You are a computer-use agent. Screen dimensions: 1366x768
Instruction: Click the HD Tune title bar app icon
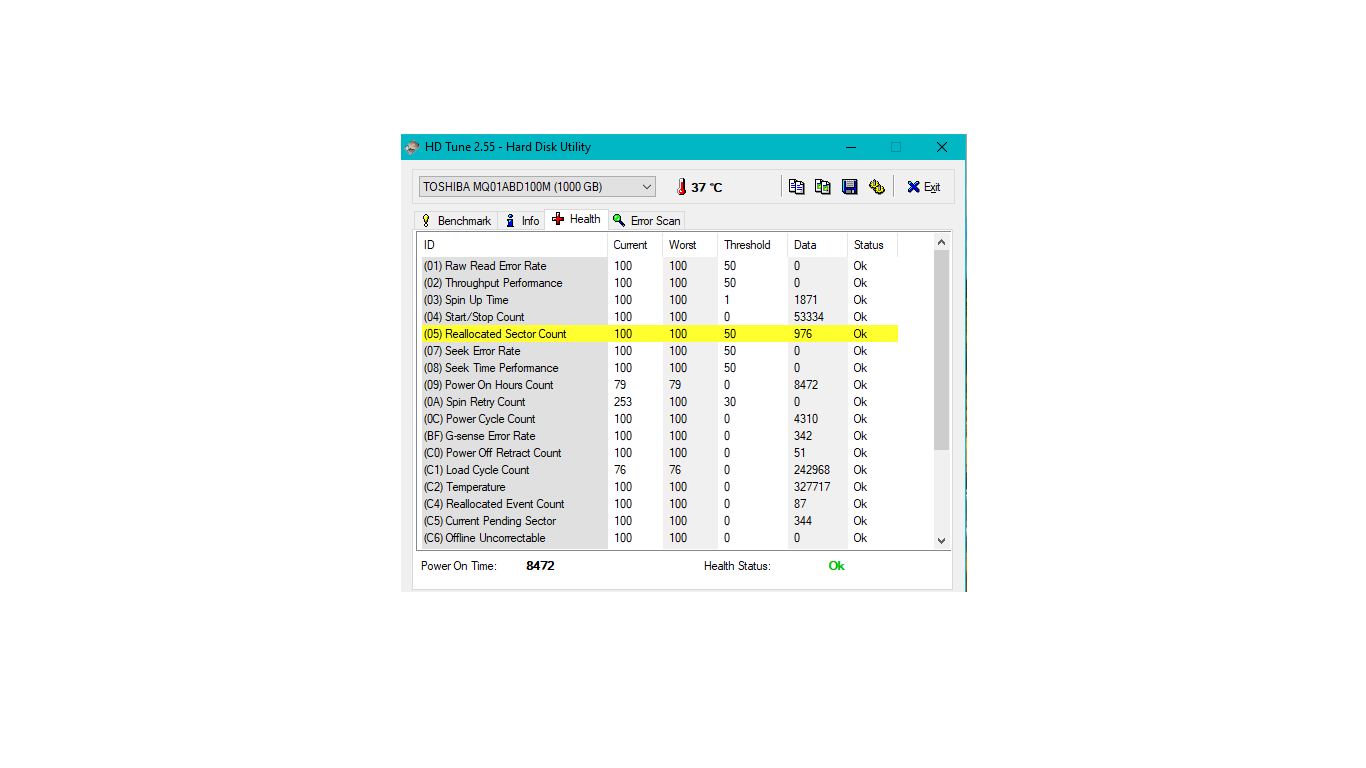point(412,147)
